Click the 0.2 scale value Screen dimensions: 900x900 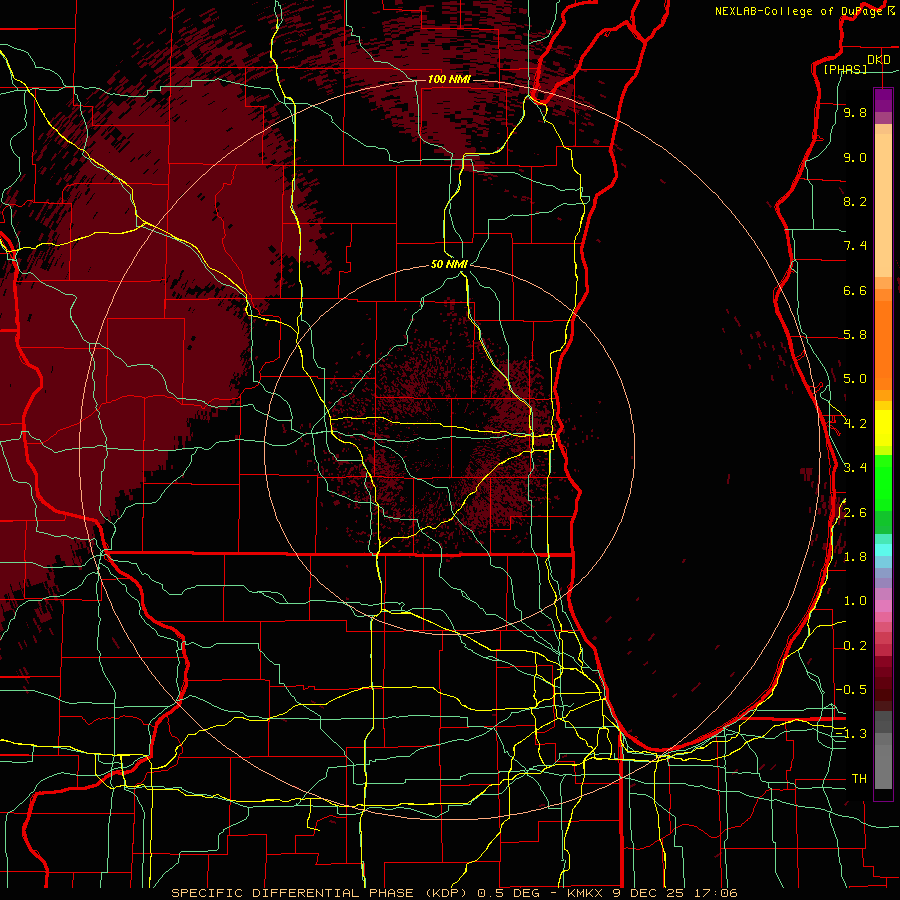click(855, 646)
